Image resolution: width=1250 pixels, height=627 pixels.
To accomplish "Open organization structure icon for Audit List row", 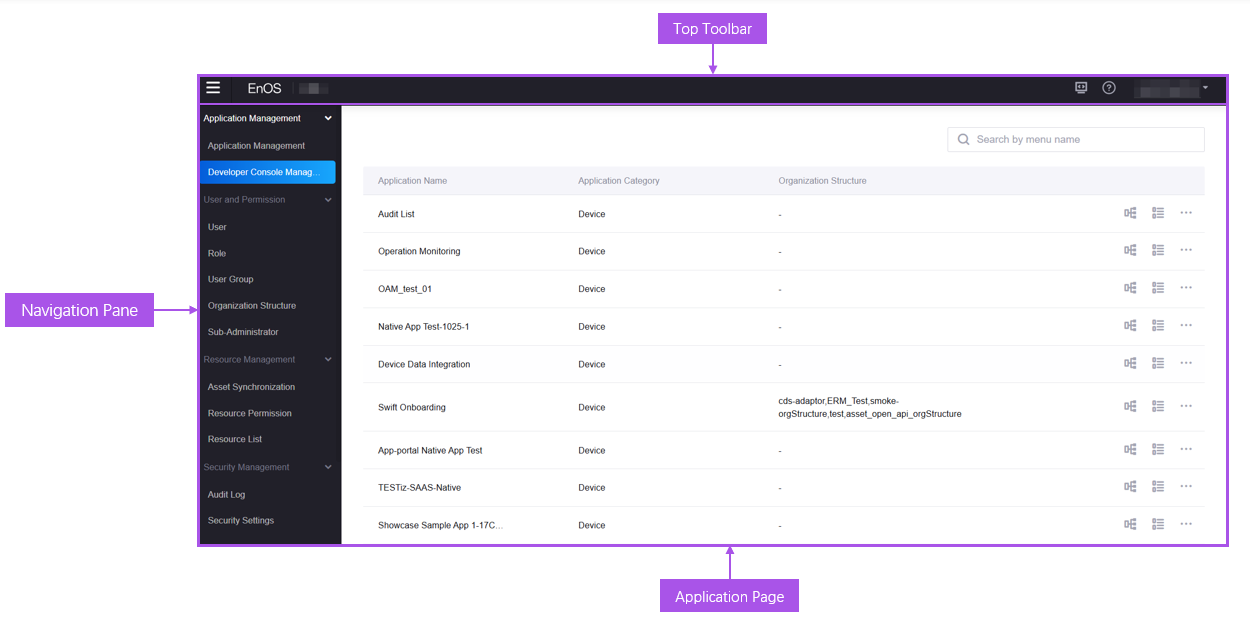I will [x=1130, y=213].
